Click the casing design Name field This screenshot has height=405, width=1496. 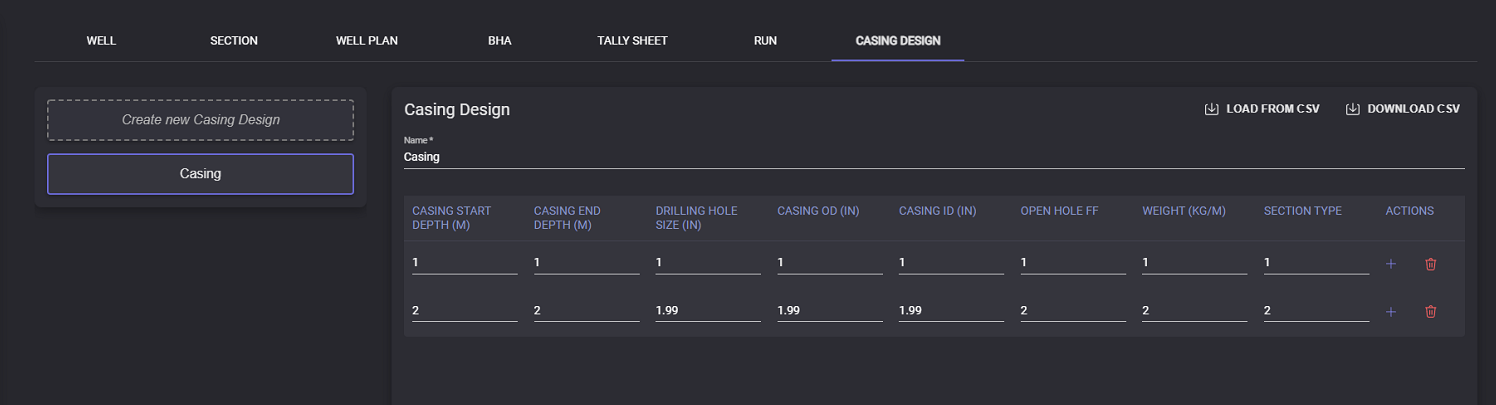click(933, 158)
